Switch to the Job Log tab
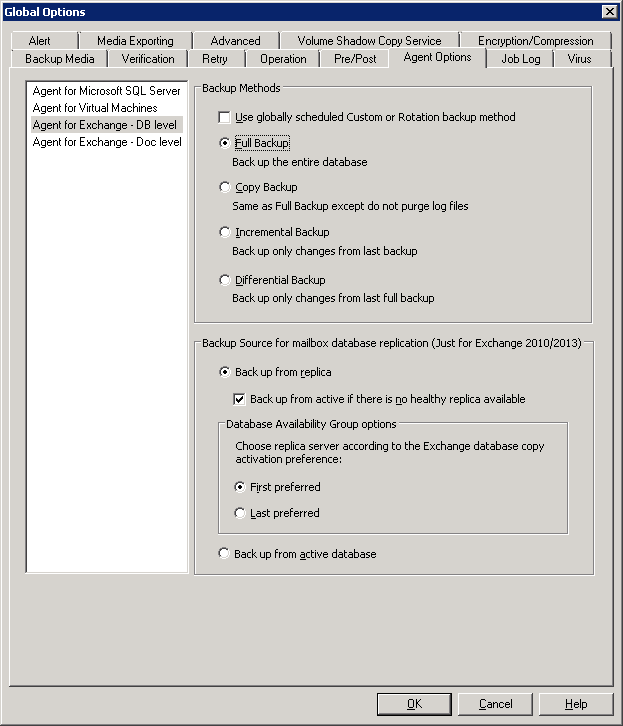The image size is (623, 726). pyautogui.click(x=520, y=59)
